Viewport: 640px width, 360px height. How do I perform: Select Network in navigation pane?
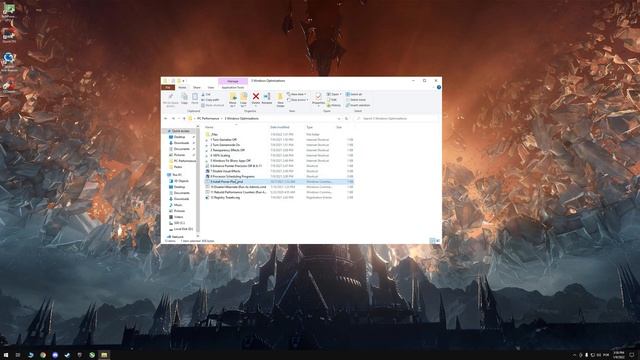[x=178, y=237]
